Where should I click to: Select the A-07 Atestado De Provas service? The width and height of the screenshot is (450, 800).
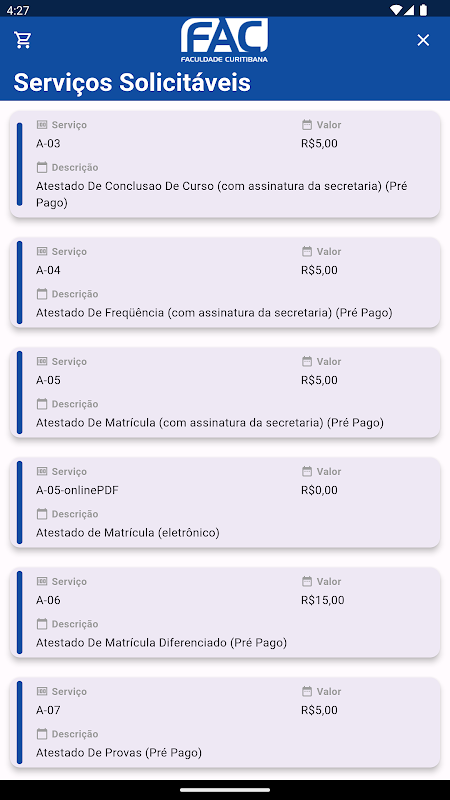coord(225,722)
